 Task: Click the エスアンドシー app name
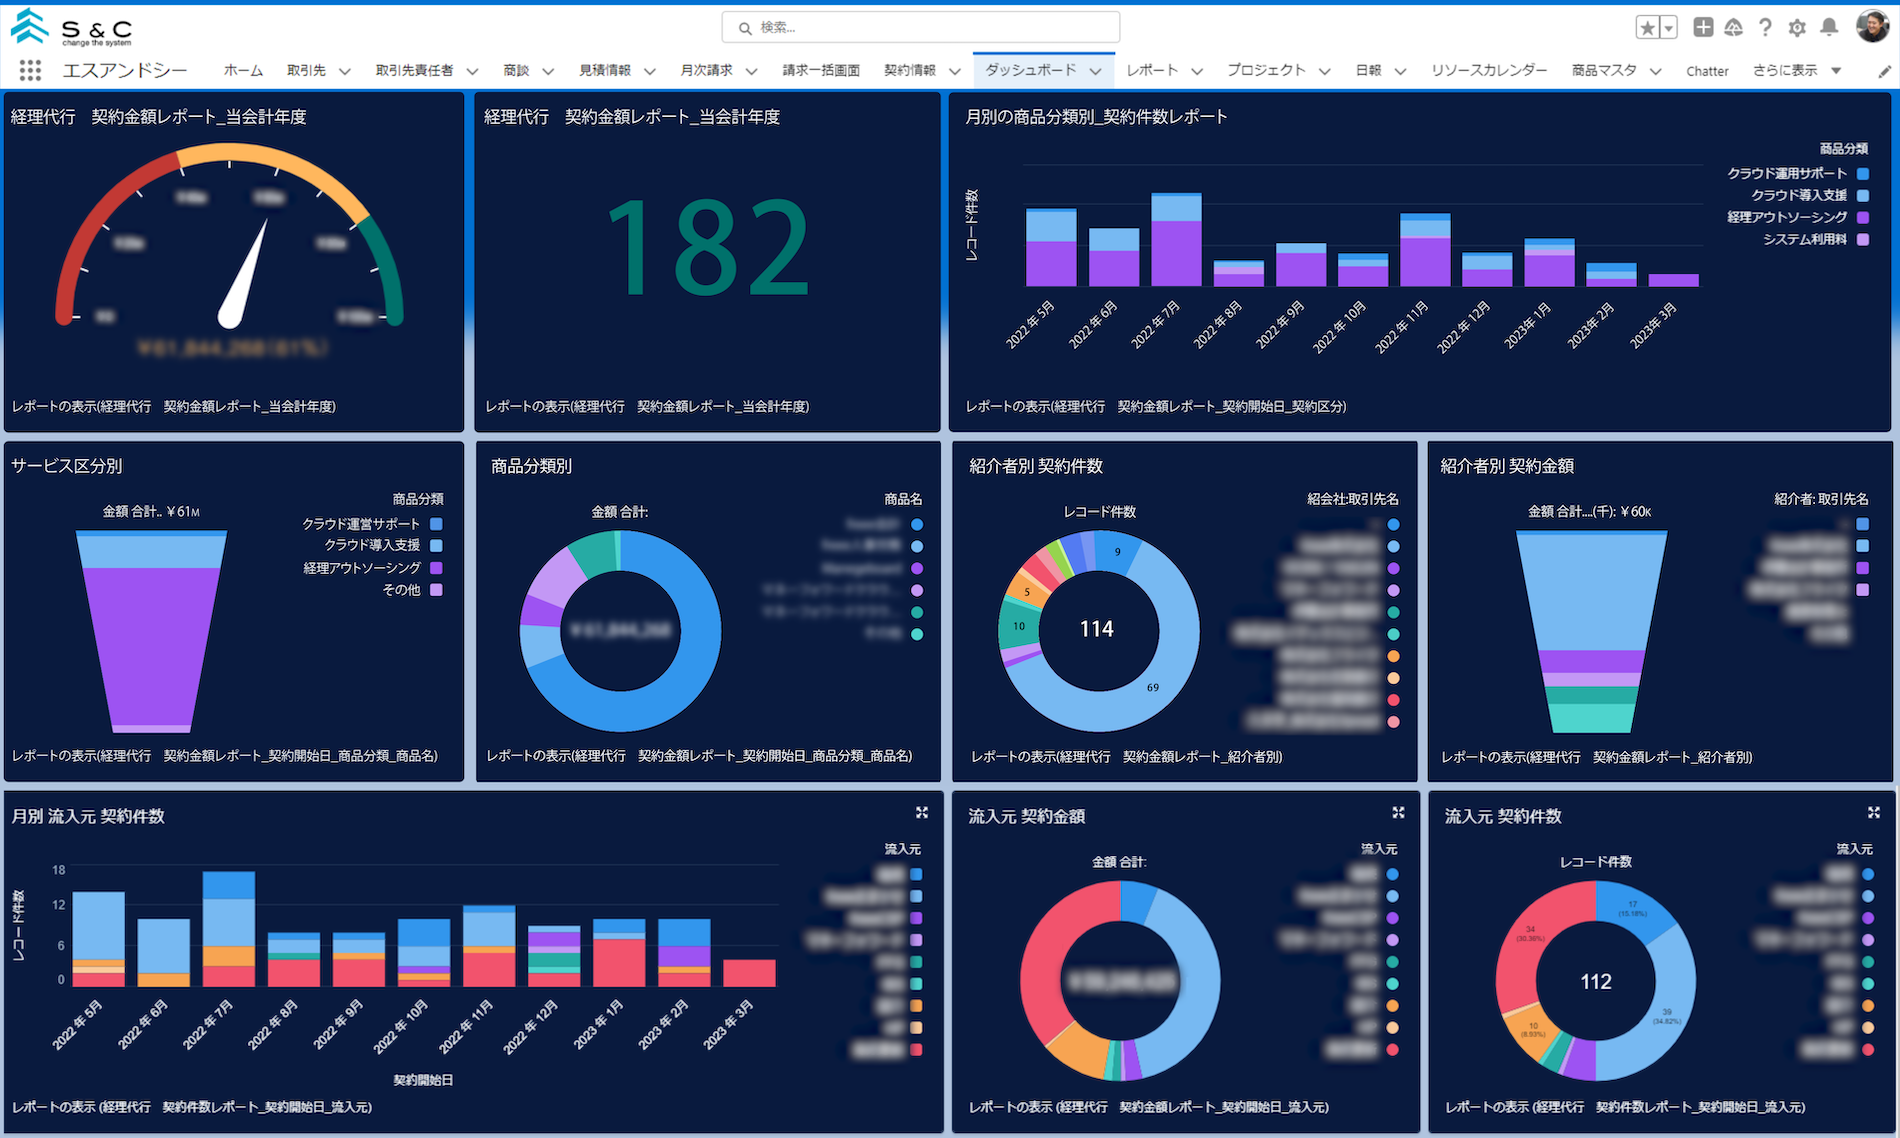click(125, 70)
